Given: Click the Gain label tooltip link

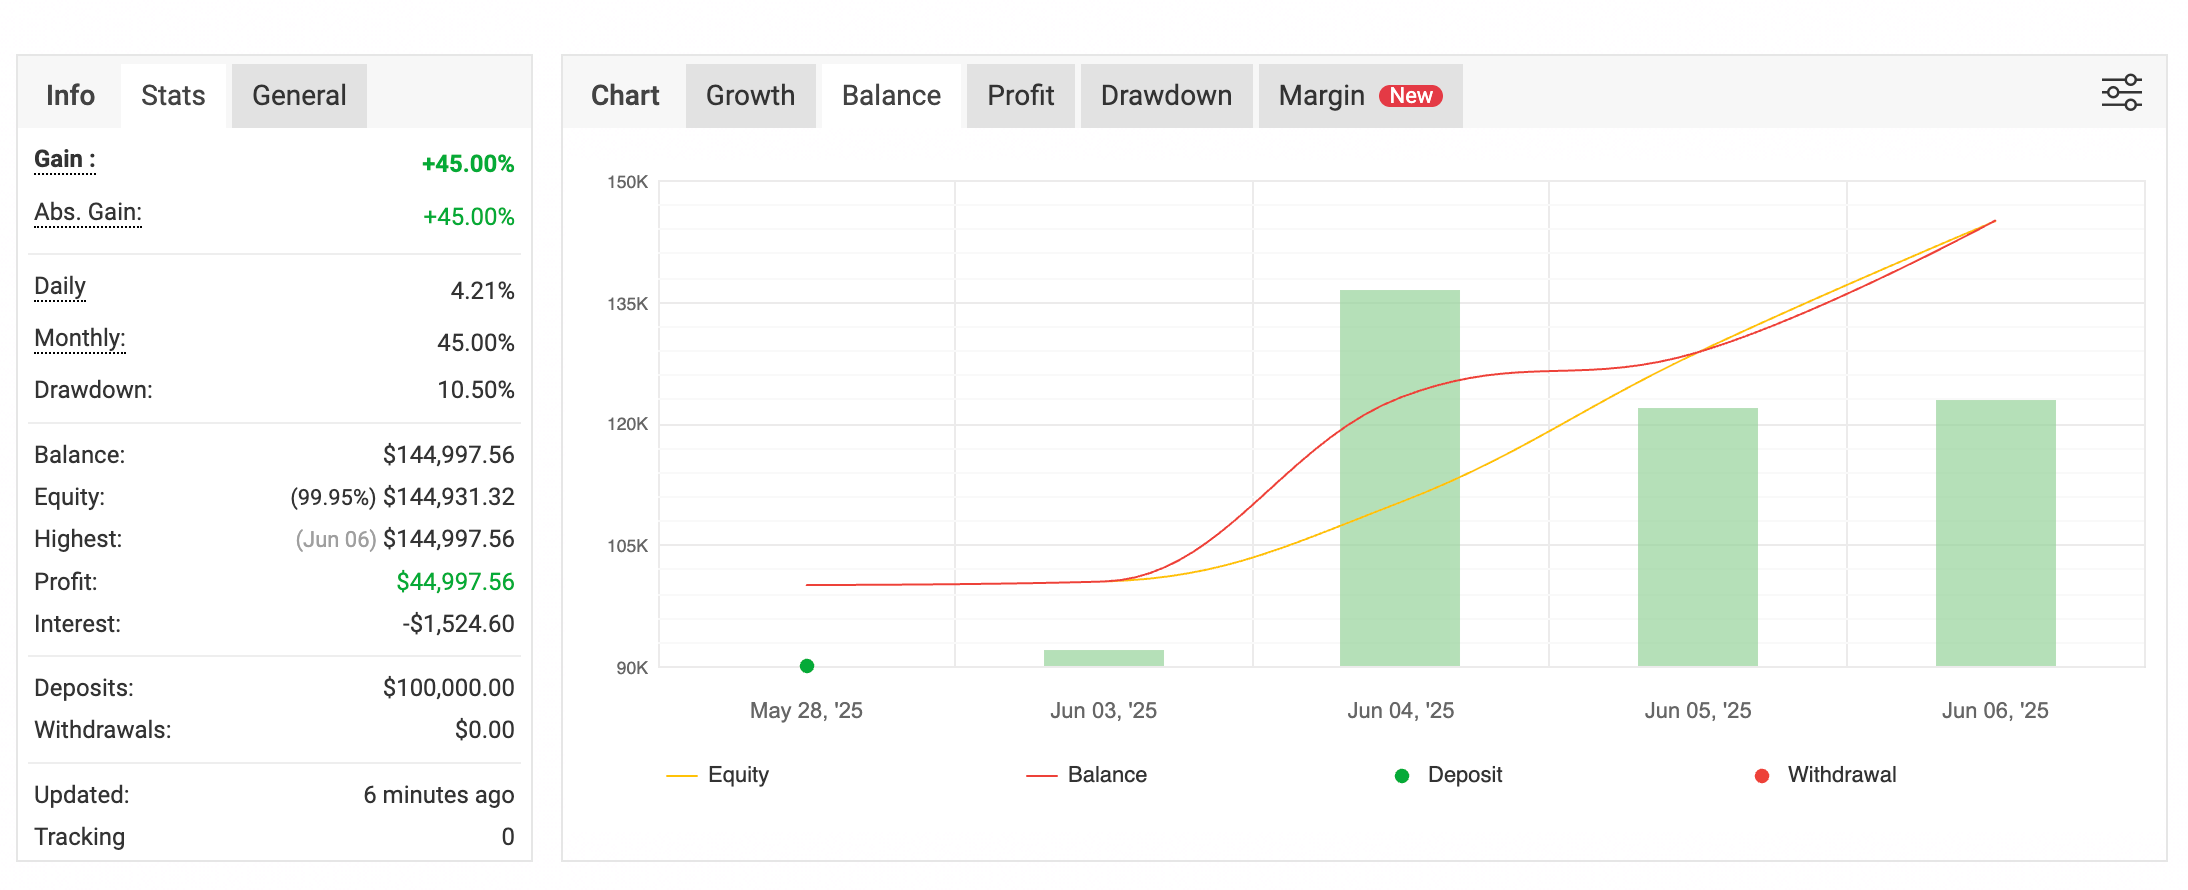Looking at the screenshot, I should (65, 160).
